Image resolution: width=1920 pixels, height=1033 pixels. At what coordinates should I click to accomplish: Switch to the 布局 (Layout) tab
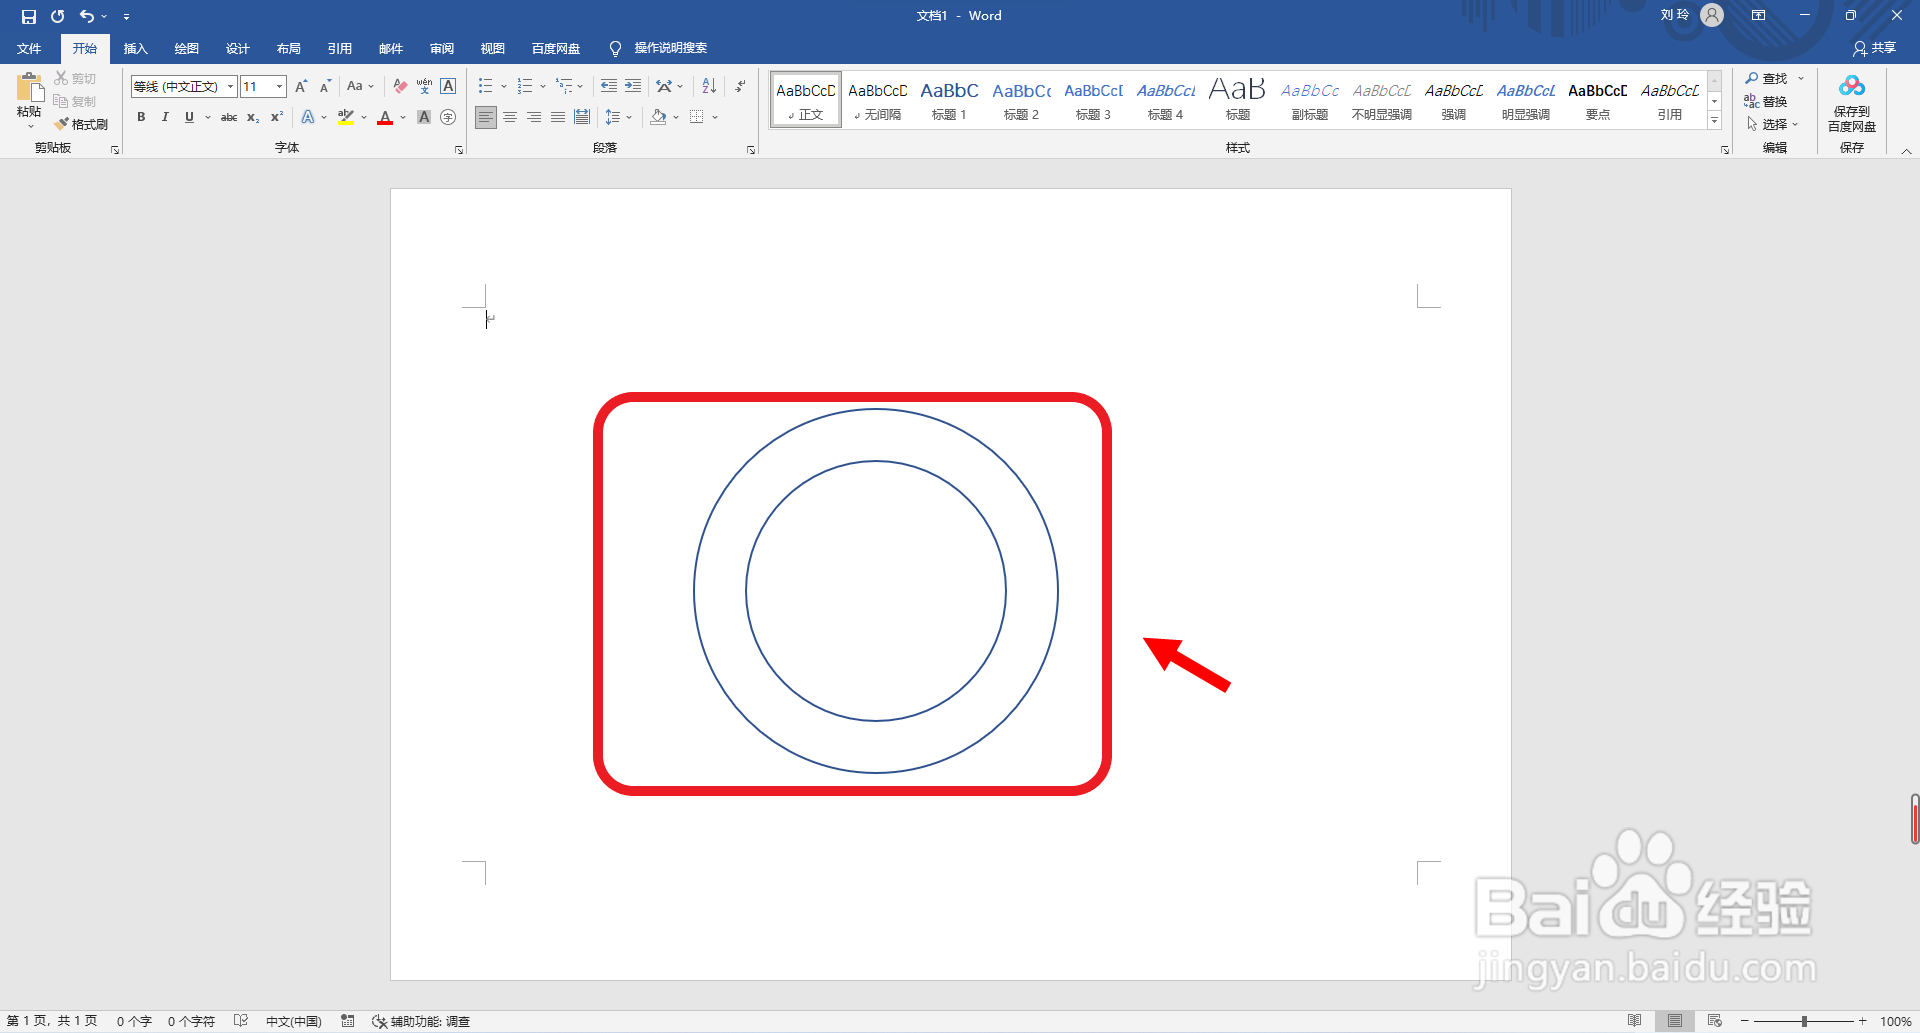point(288,48)
